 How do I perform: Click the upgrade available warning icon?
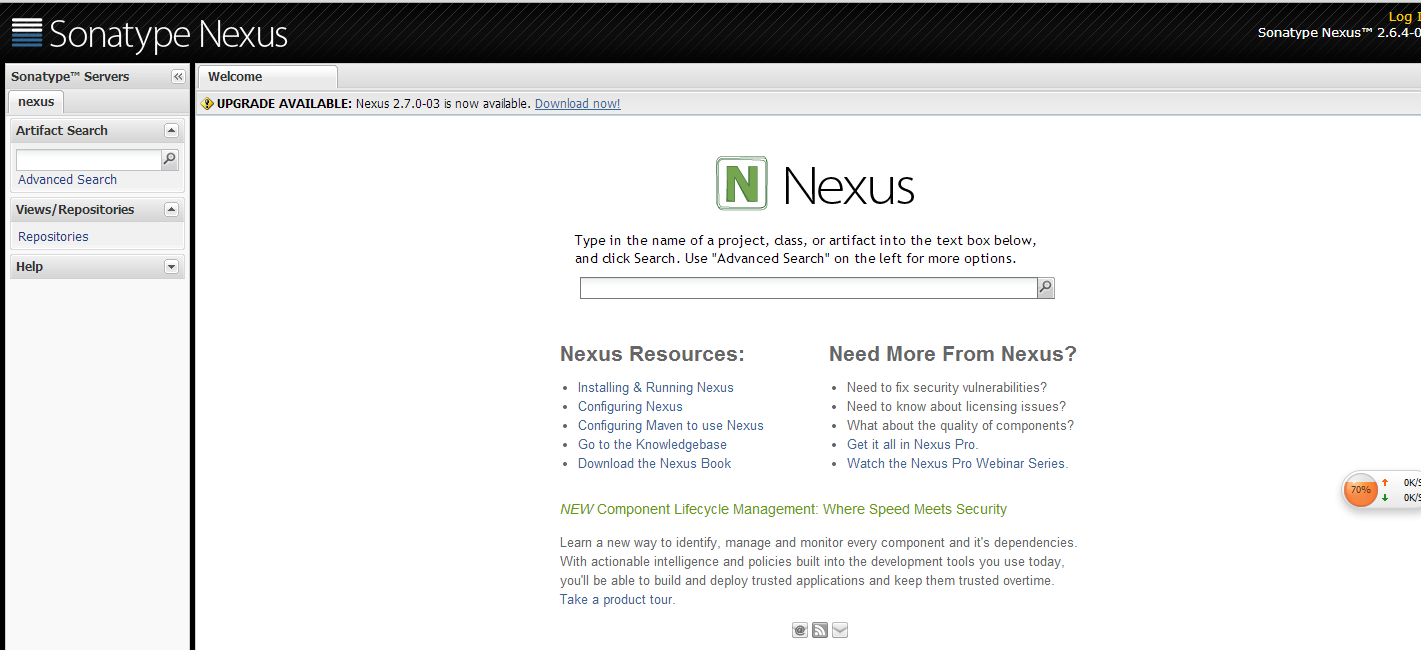coord(207,104)
